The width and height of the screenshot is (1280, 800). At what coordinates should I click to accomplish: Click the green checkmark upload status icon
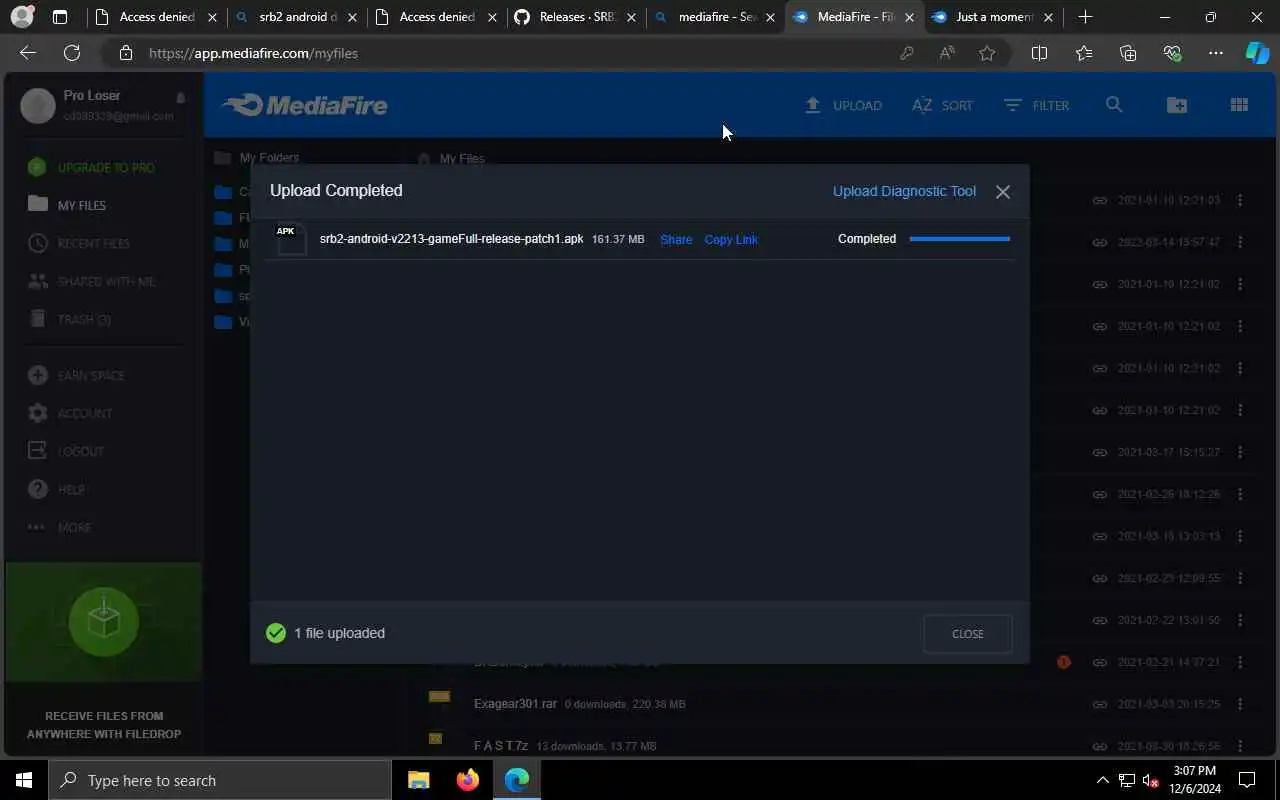276,633
